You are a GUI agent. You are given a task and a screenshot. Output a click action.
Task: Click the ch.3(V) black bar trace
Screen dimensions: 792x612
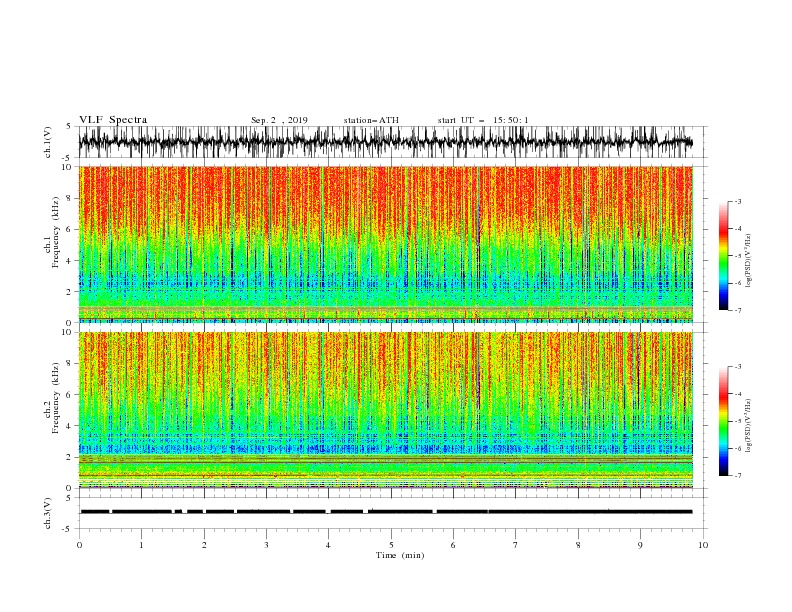pyautogui.click(x=386, y=512)
